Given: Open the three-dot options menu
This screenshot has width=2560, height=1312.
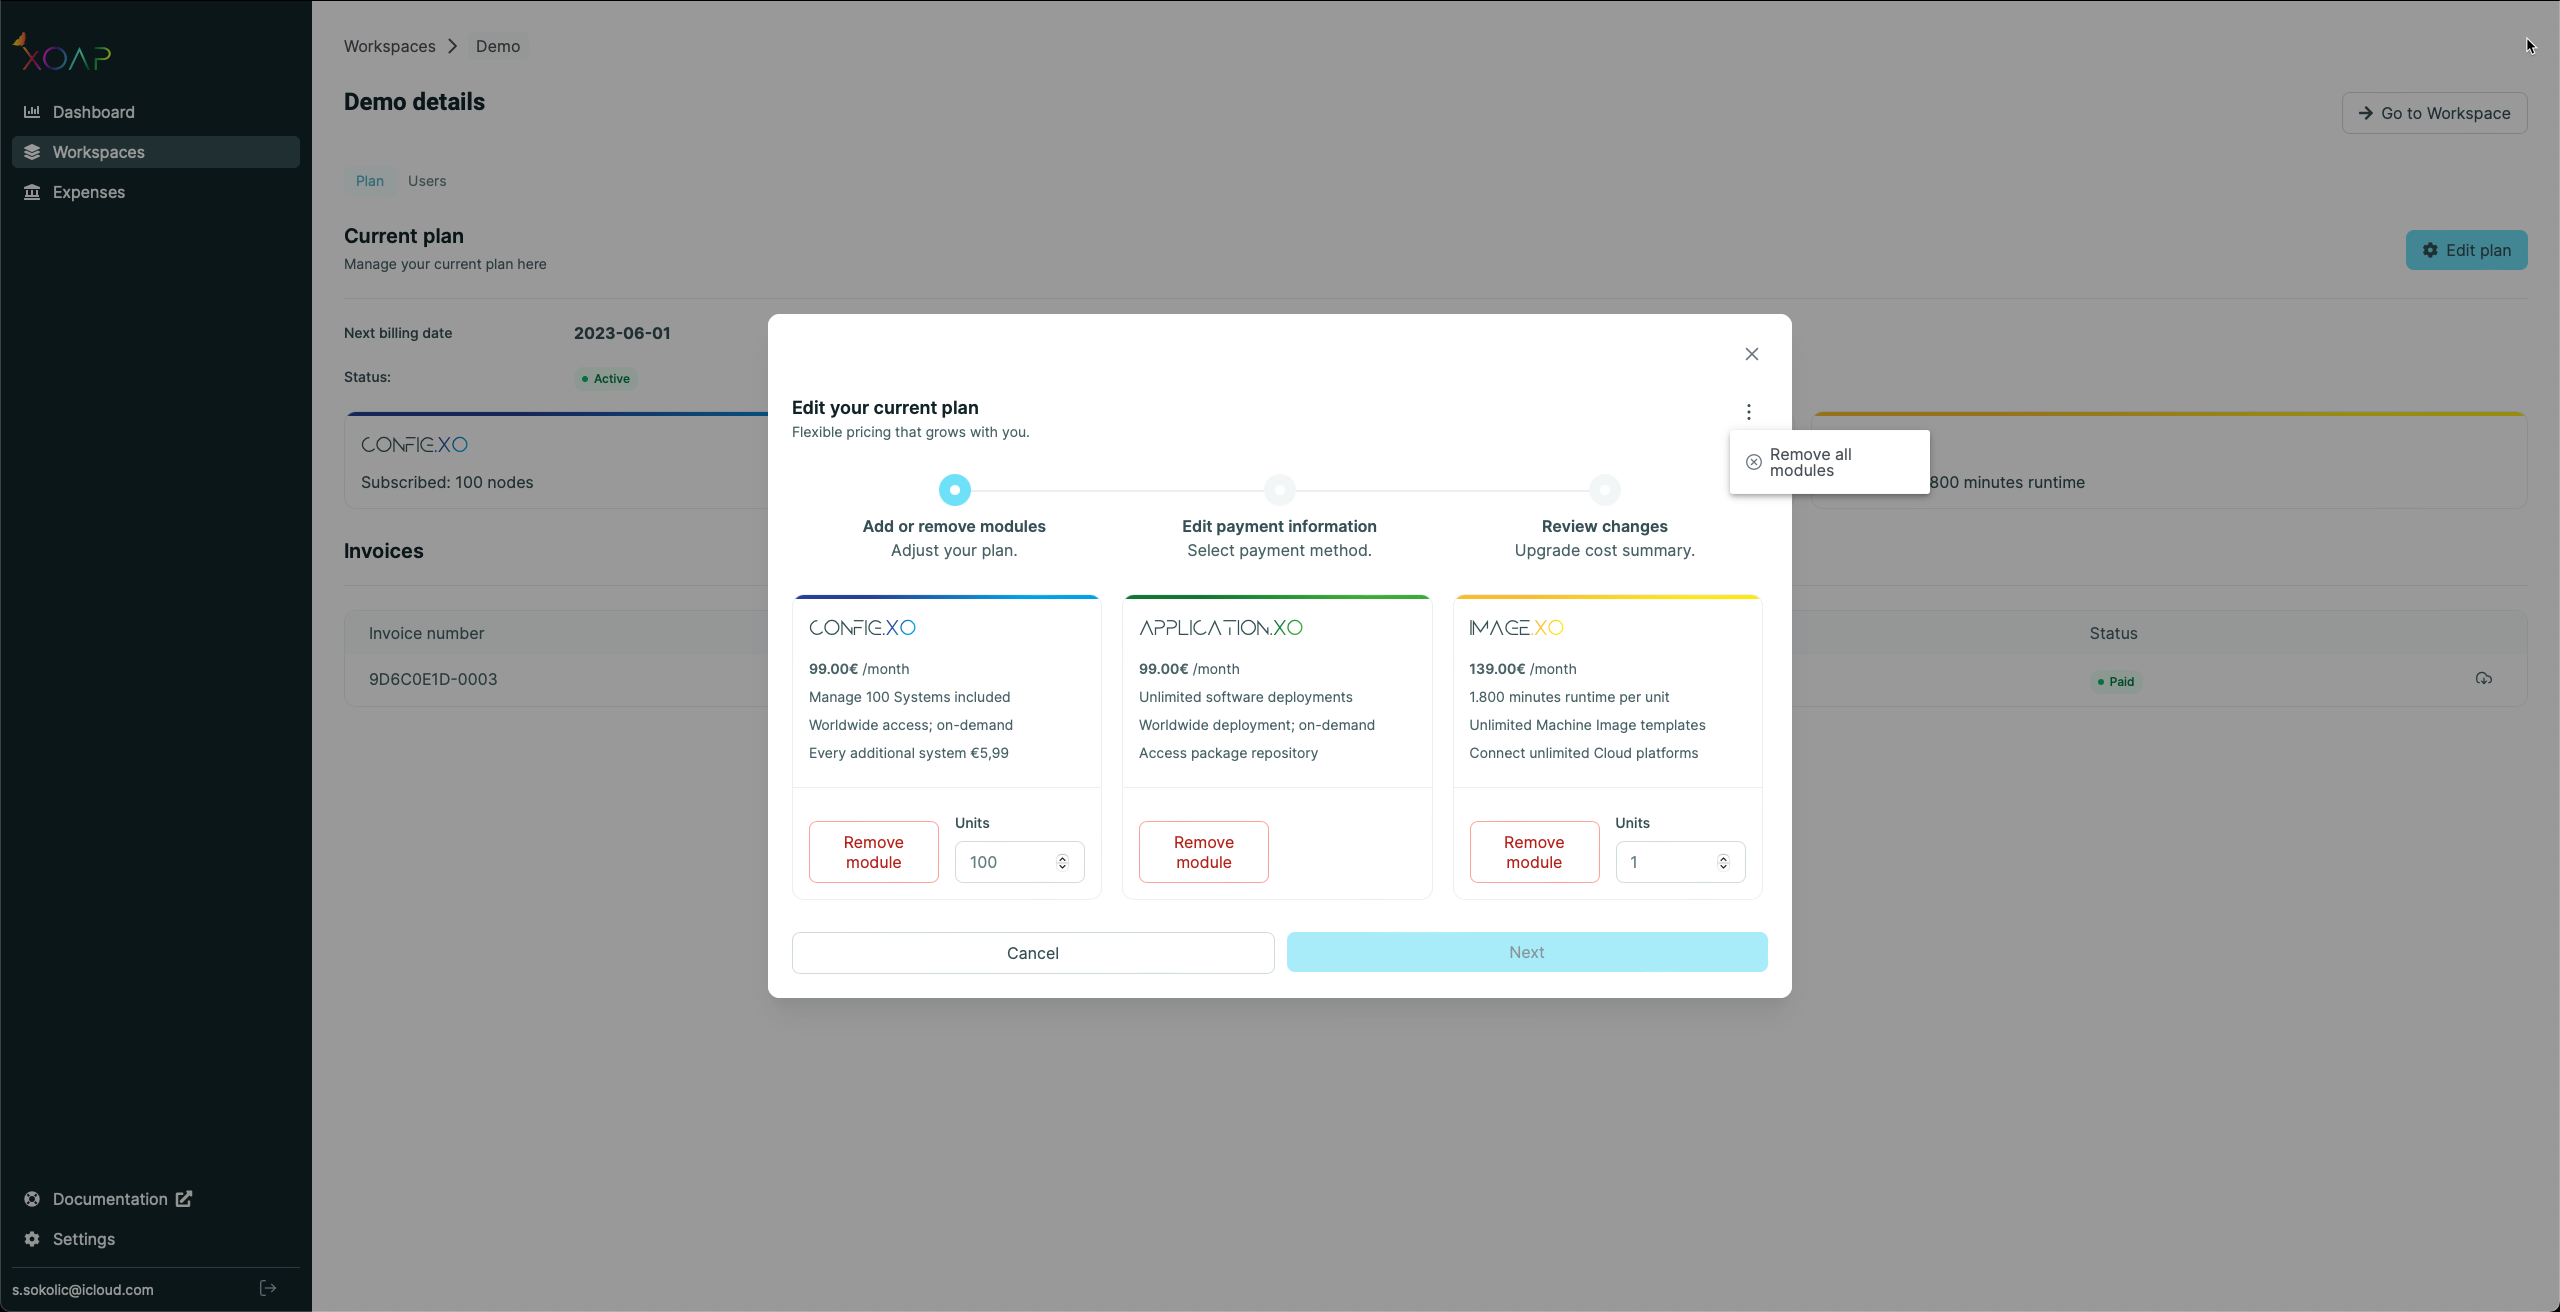Looking at the screenshot, I should [x=1749, y=412].
